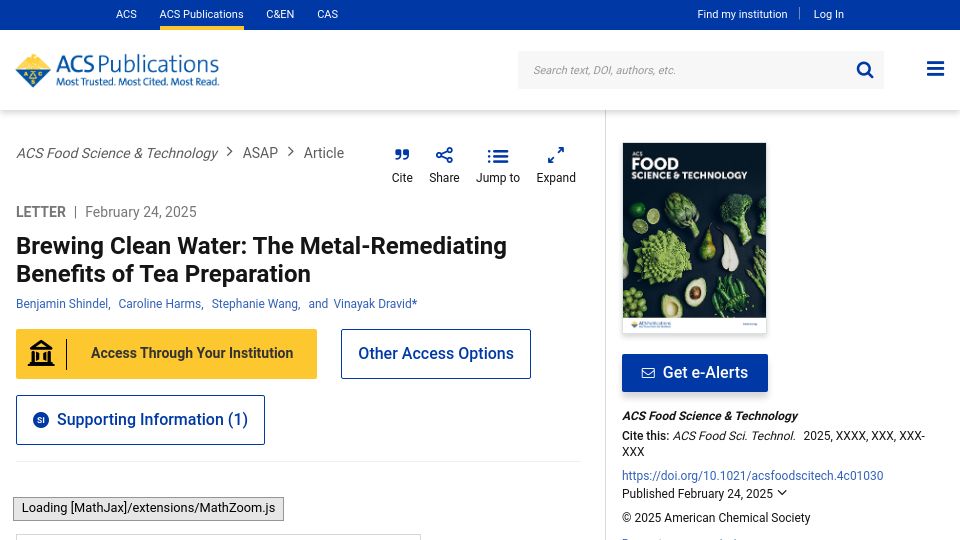Click the ACS Publications logo
The width and height of the screenshot is (960, 540).
[118, 70]
